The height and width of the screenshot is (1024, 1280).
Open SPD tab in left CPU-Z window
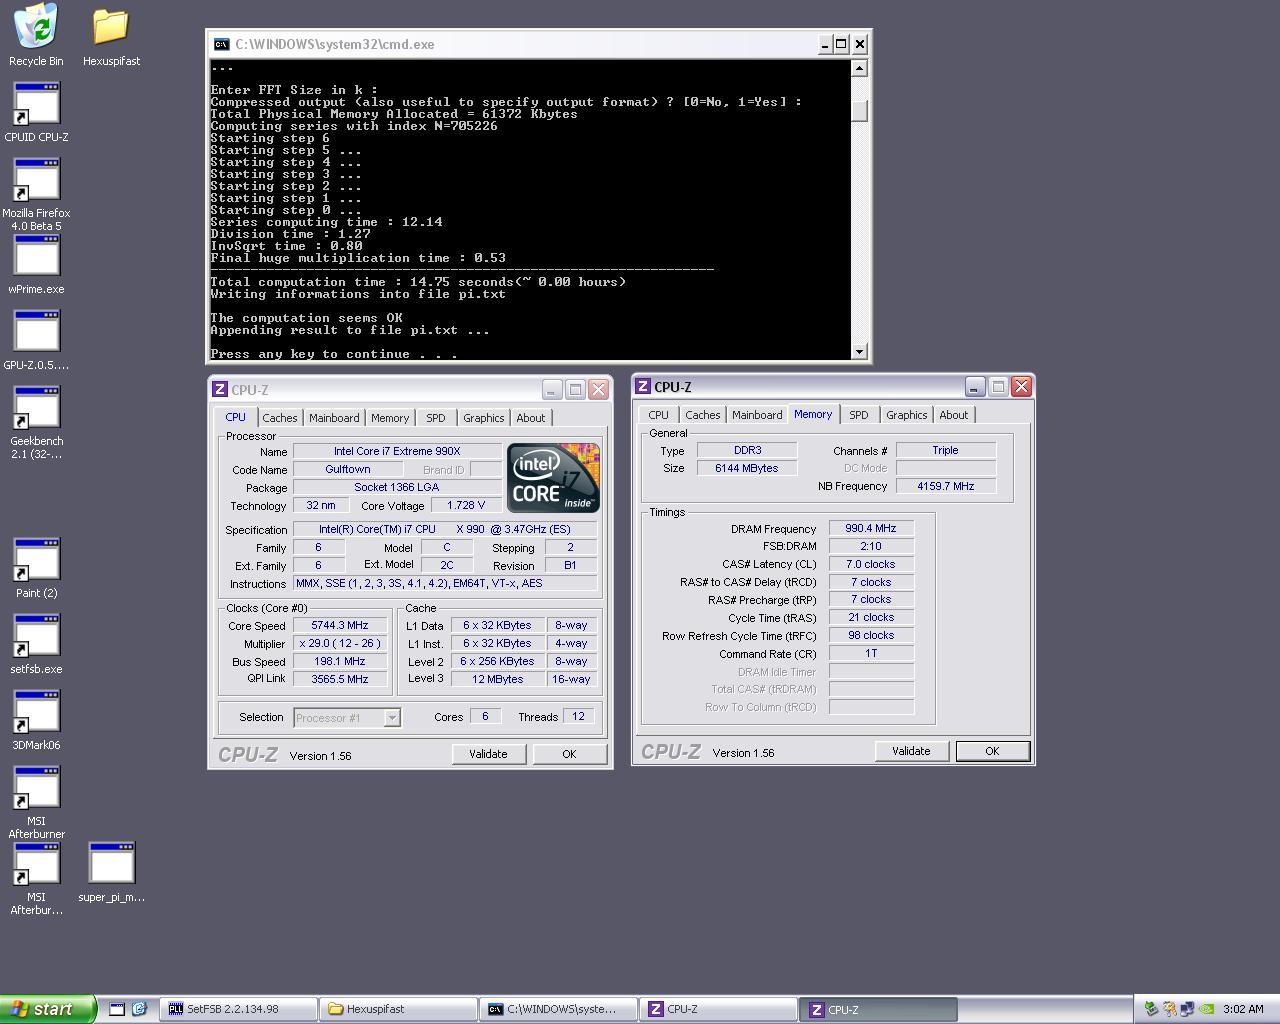[x=436, y=418]
